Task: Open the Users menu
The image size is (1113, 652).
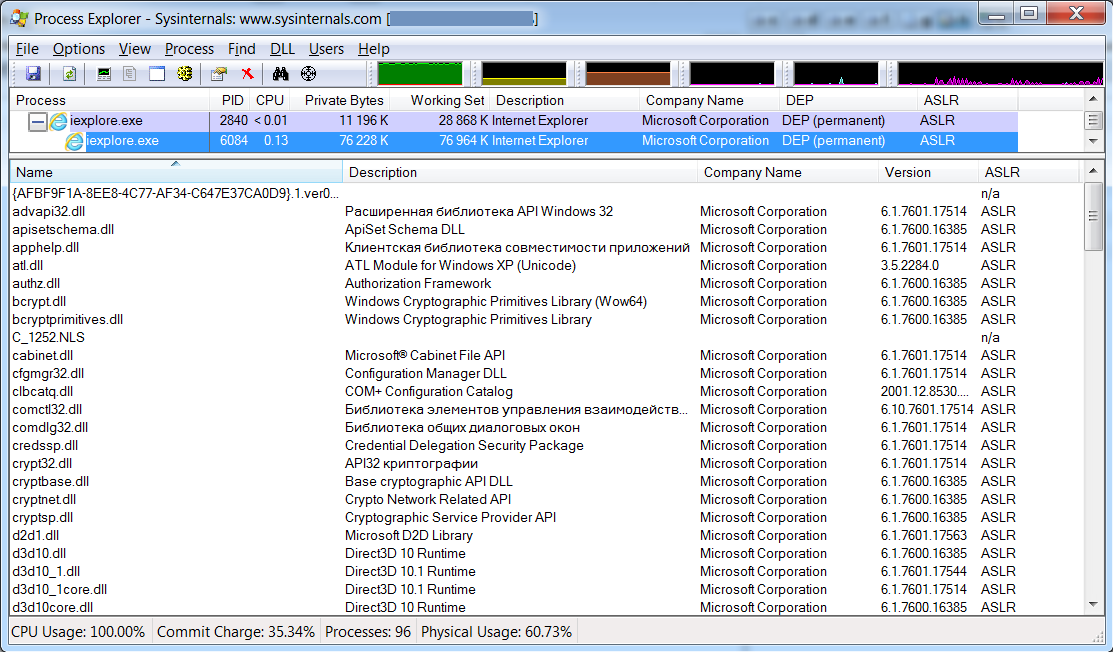Action: pyautogui.click(x=326, y=49)
